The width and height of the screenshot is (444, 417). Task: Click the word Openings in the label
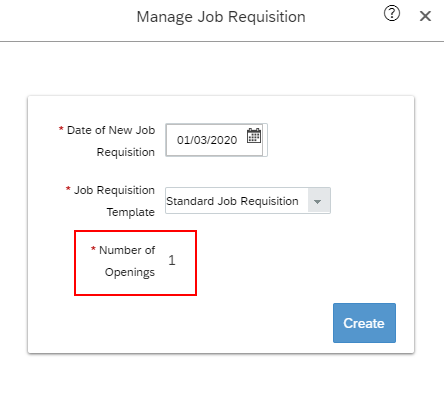(130, 272)
